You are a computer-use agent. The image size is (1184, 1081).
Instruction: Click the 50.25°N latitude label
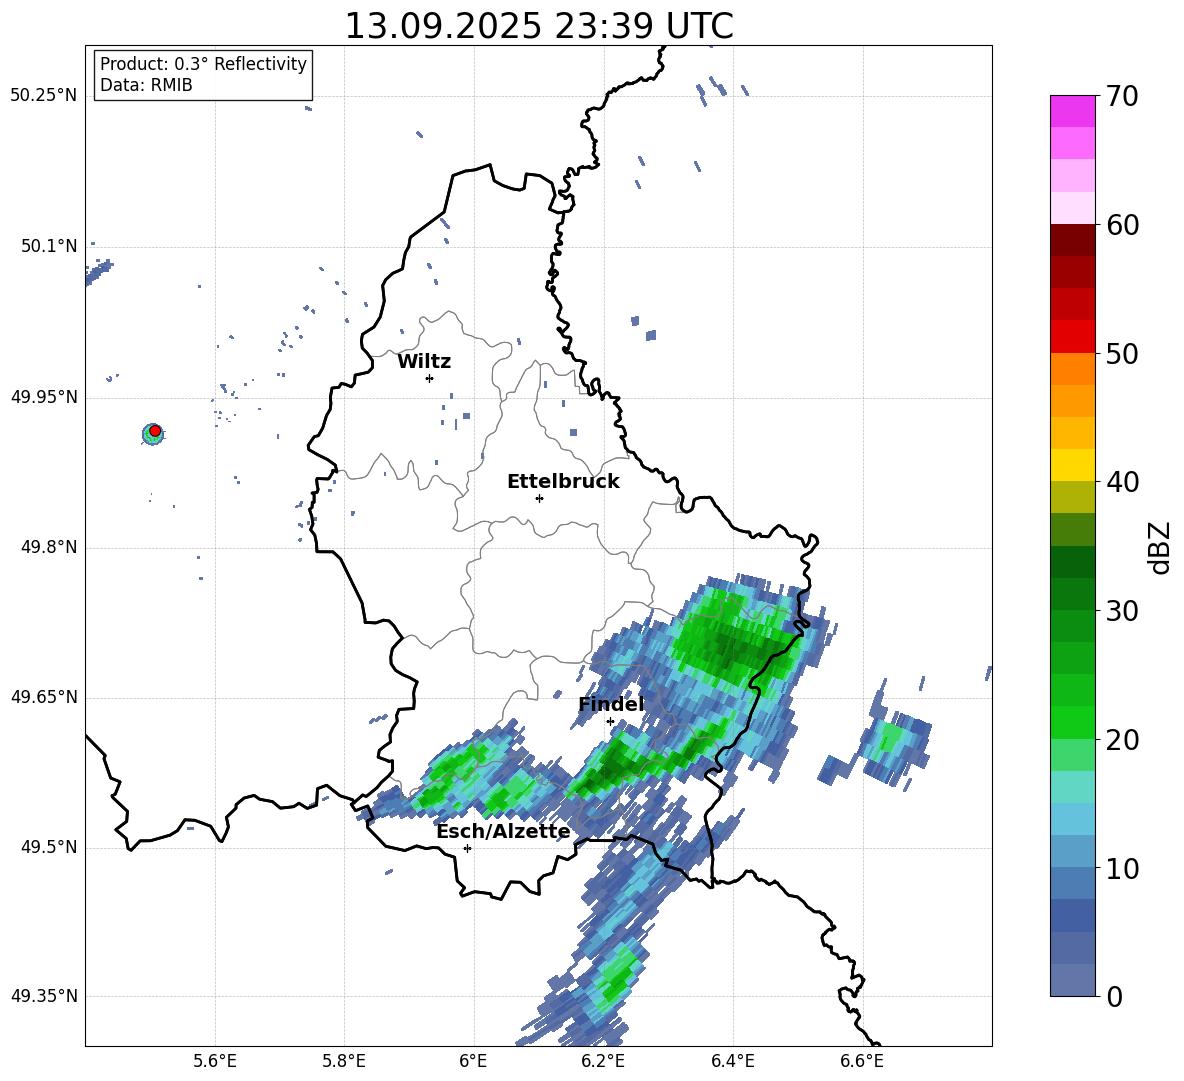click(x=44, y=96)
